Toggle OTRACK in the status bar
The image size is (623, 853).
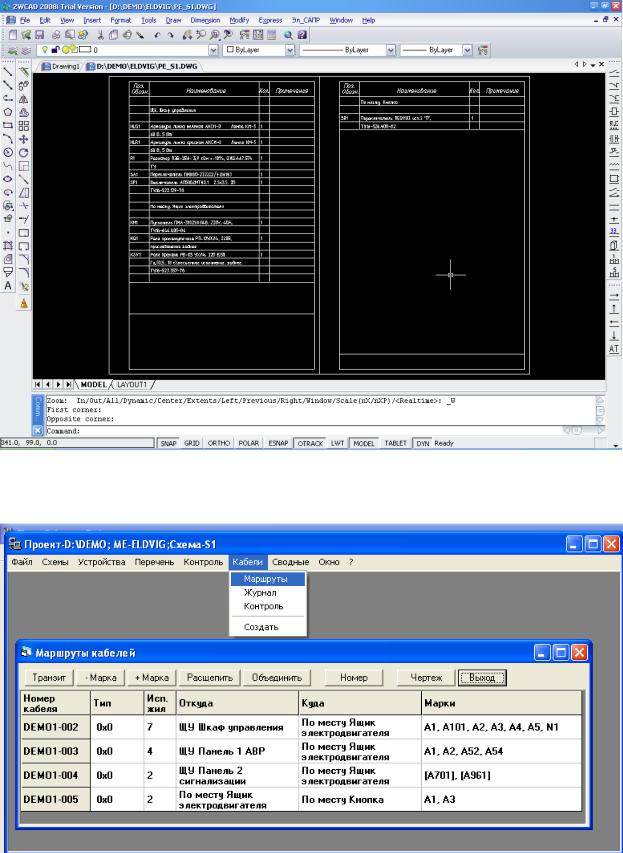(310, 441)
